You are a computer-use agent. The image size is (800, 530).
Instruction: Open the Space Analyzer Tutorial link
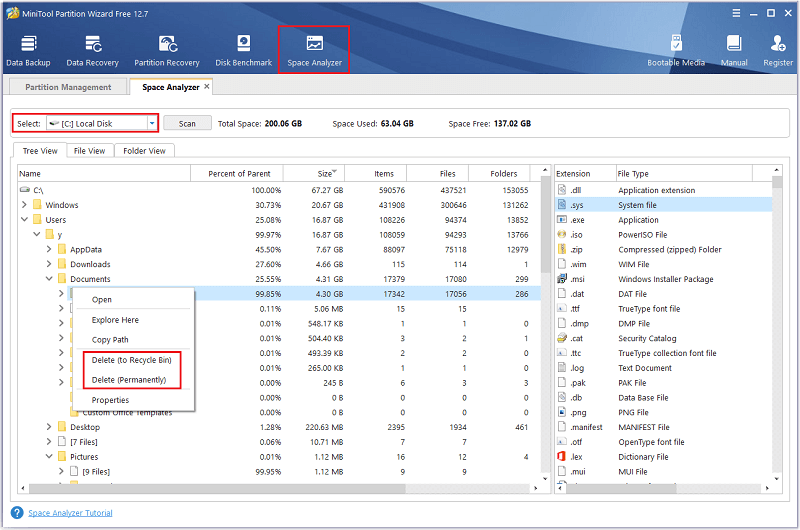click(x=70, y=513)
